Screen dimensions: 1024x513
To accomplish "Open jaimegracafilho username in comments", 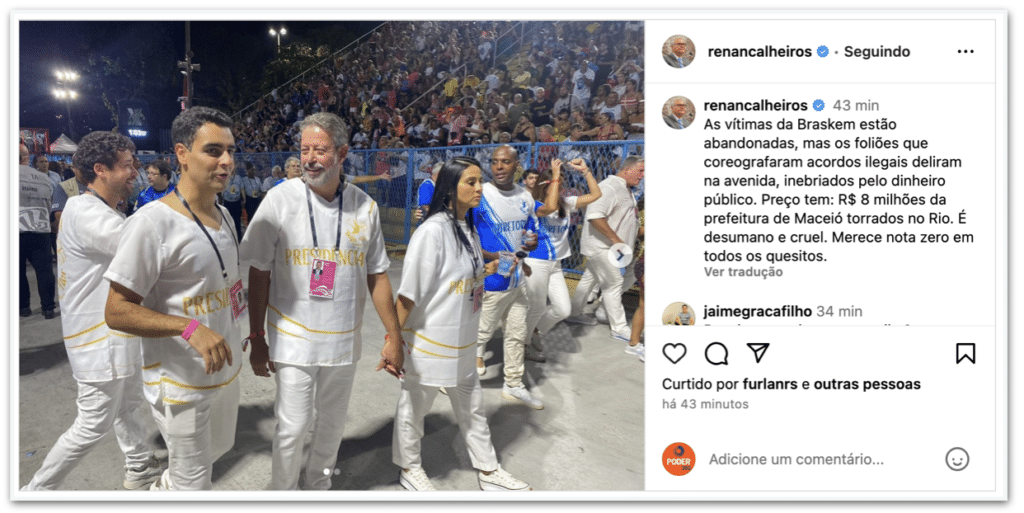I will pyautogui.click(x=758, y=311).
